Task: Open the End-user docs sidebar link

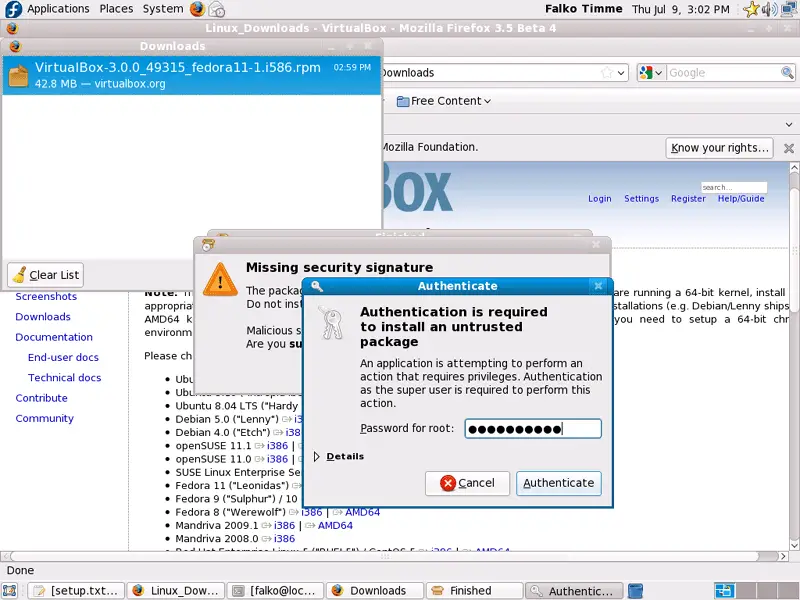Action: (x=63, y=358)
